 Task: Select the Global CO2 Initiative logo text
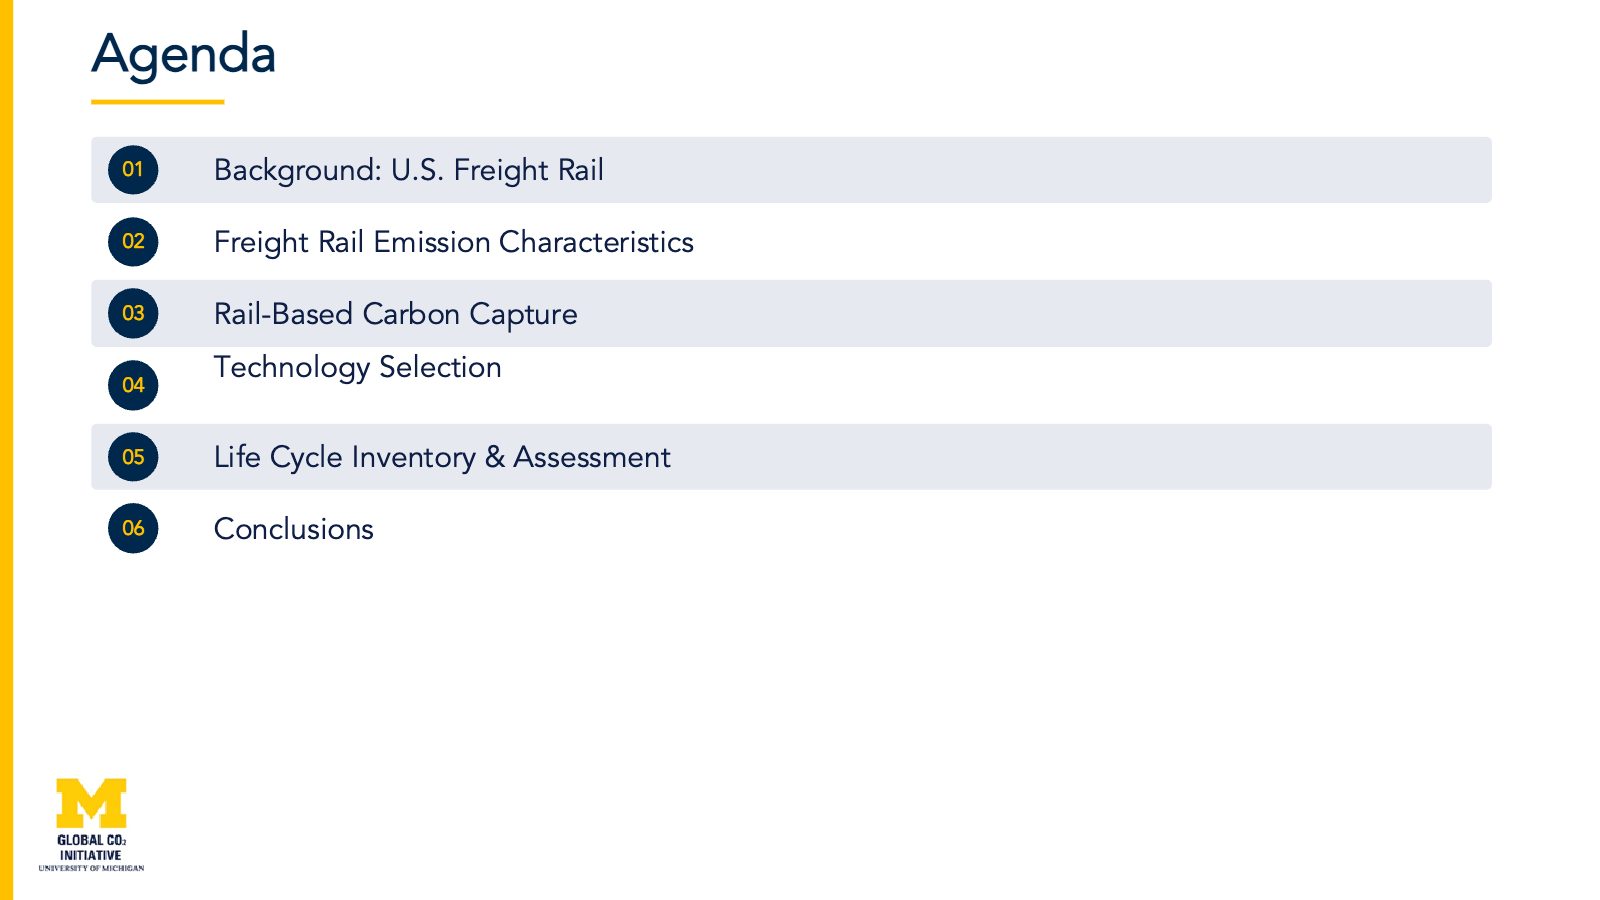(x=91, y=847)
